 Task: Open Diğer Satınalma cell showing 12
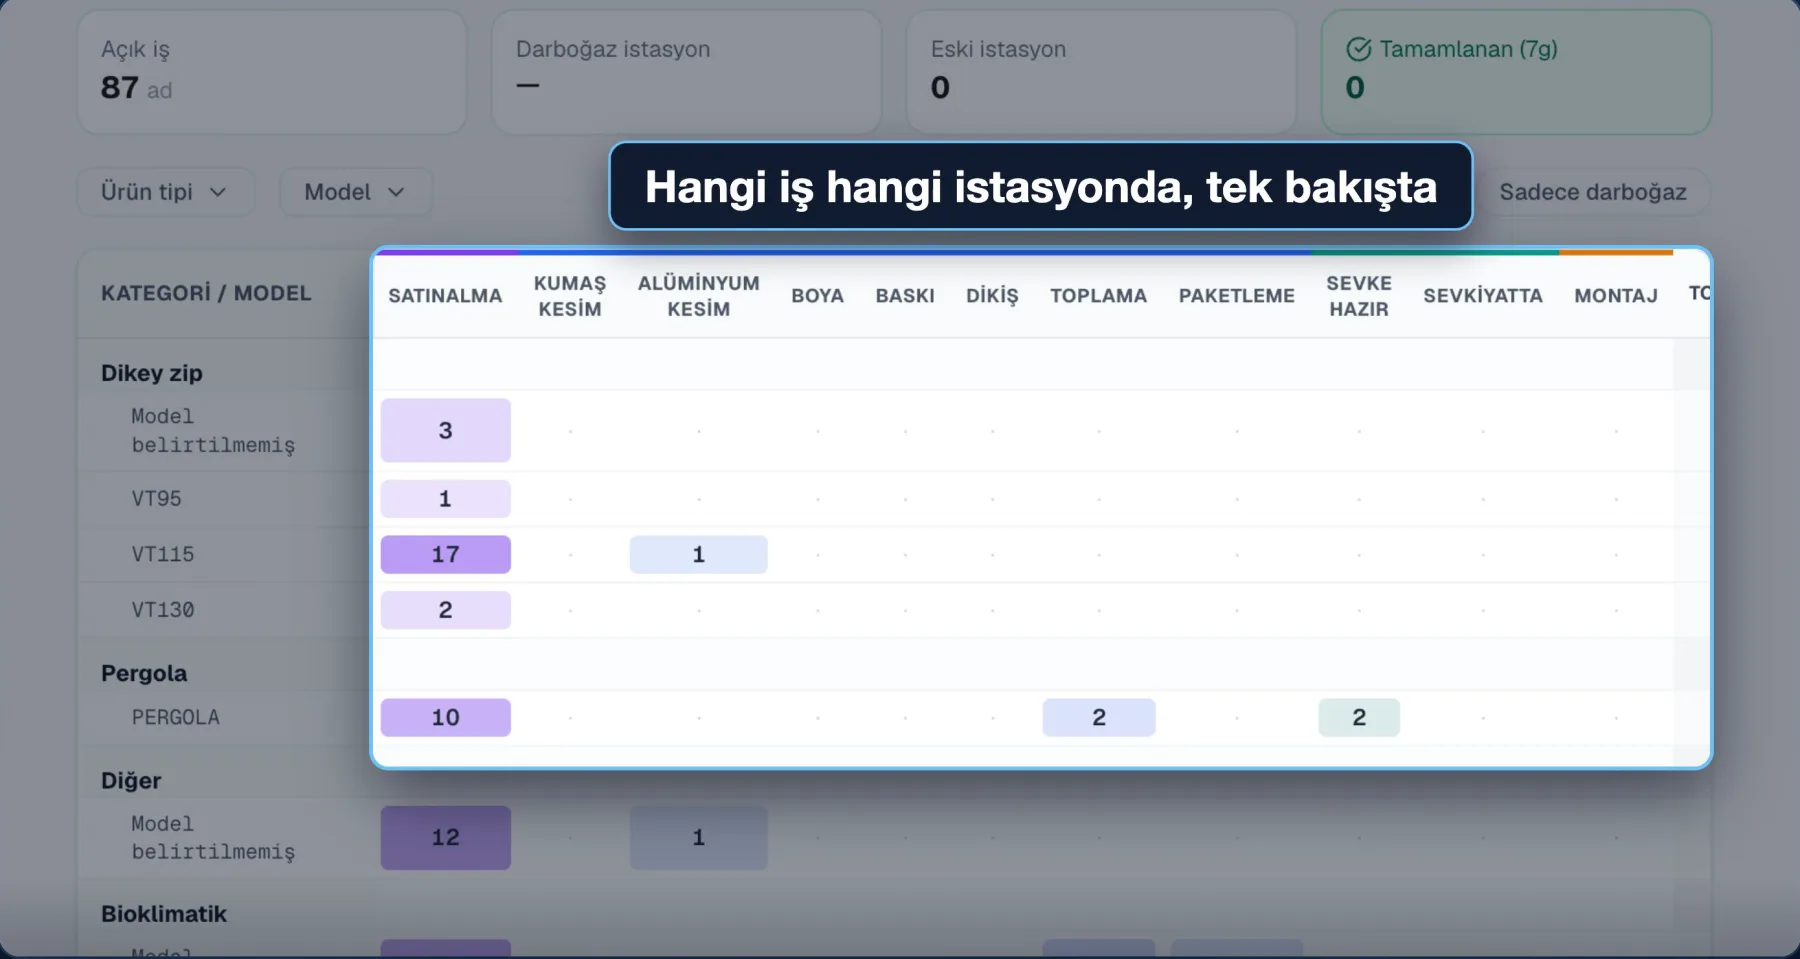click(446, 837)
